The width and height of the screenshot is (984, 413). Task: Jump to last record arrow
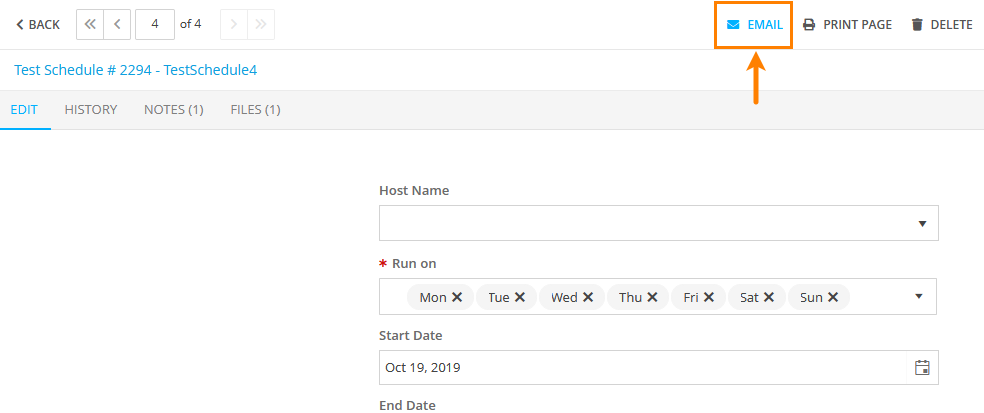click(x=261, y=25)
